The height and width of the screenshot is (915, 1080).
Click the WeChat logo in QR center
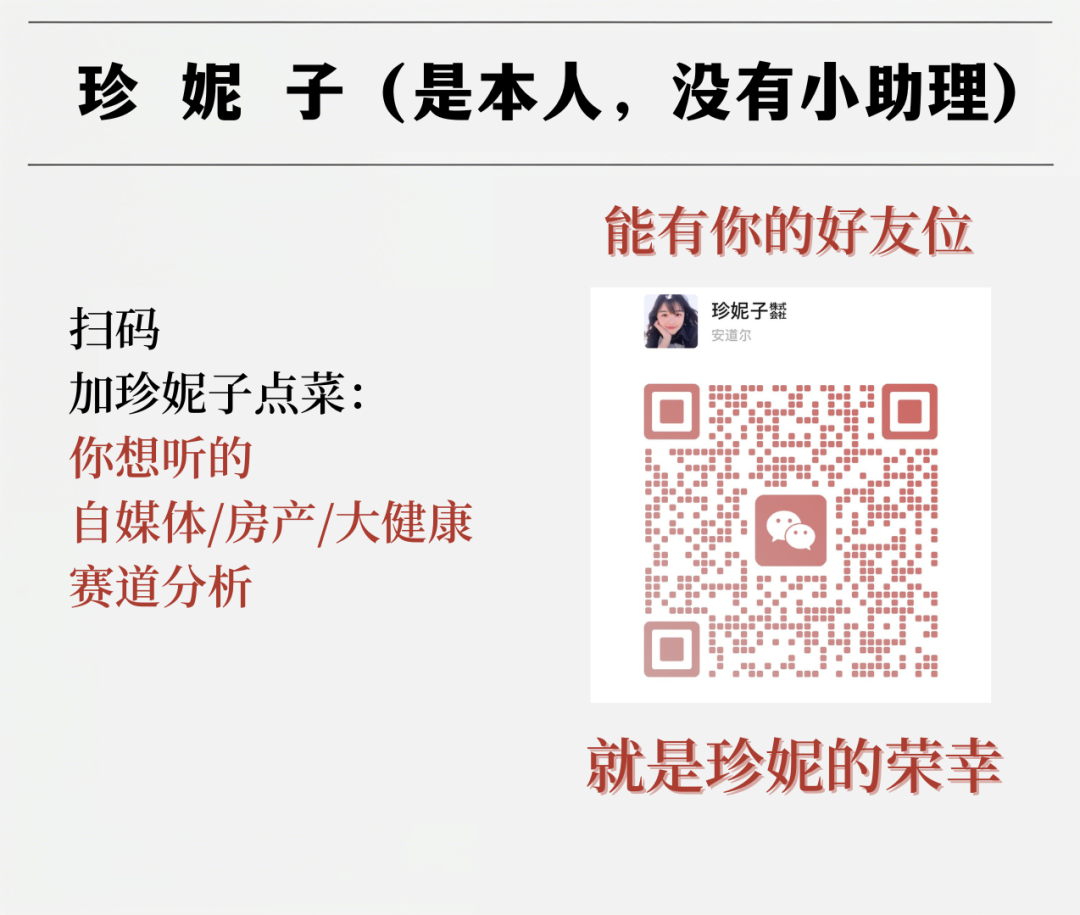[x=791, y=530]
